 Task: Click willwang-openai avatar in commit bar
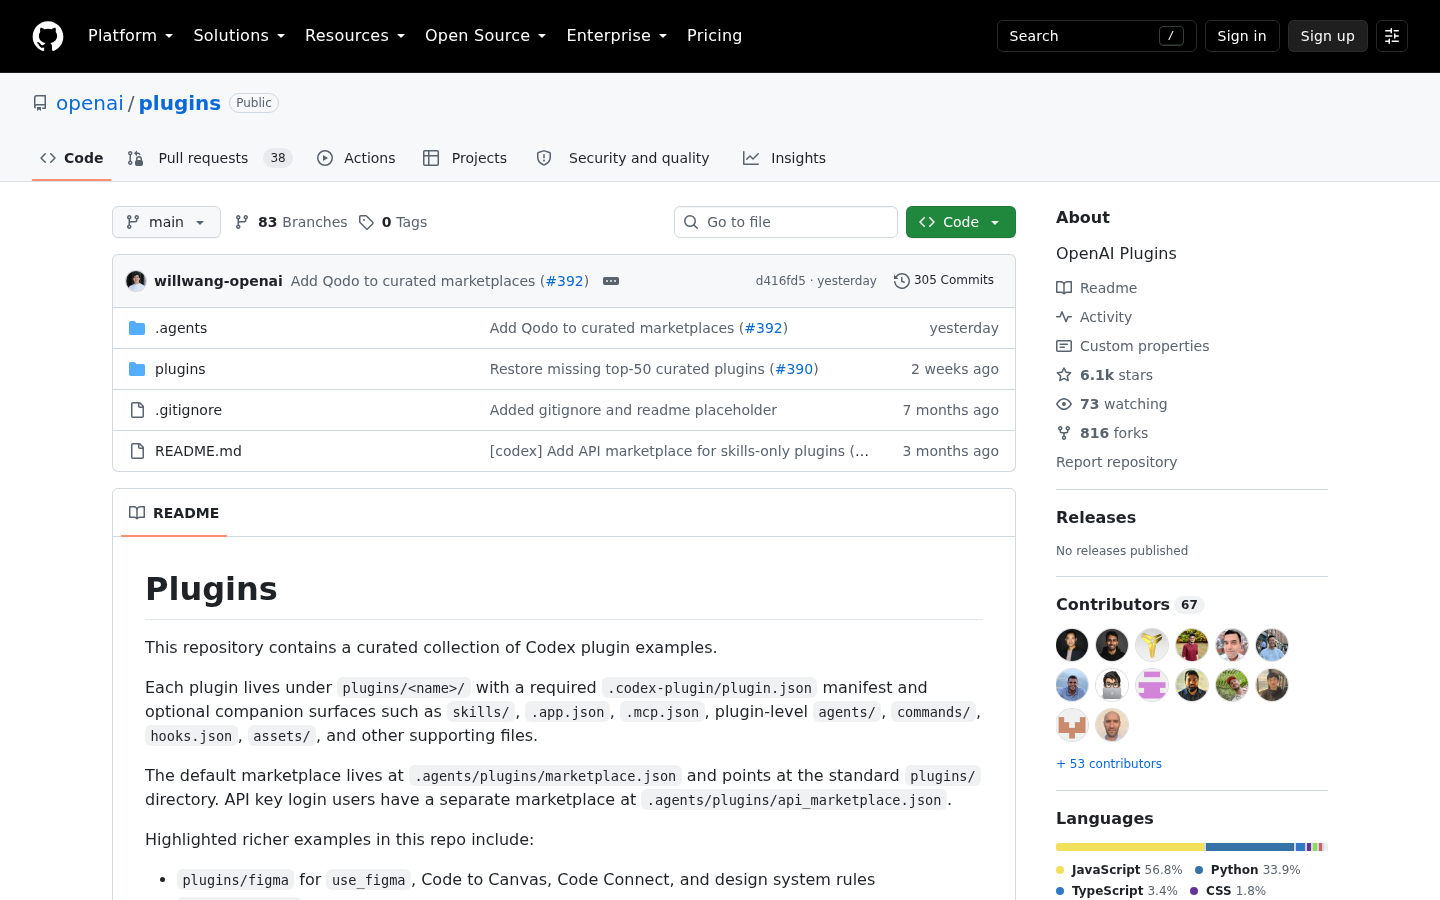click(x=136, y=281)
